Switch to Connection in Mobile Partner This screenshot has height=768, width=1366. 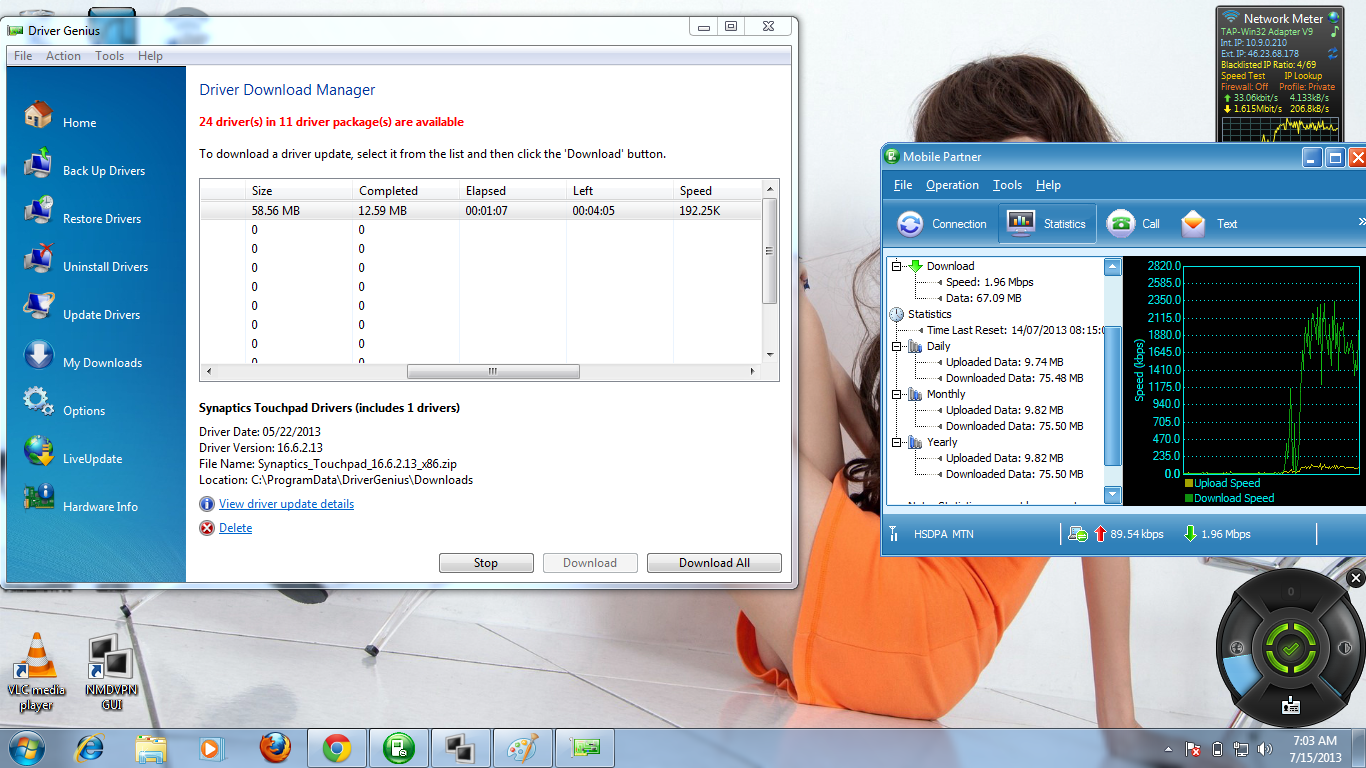coord(941,224)
